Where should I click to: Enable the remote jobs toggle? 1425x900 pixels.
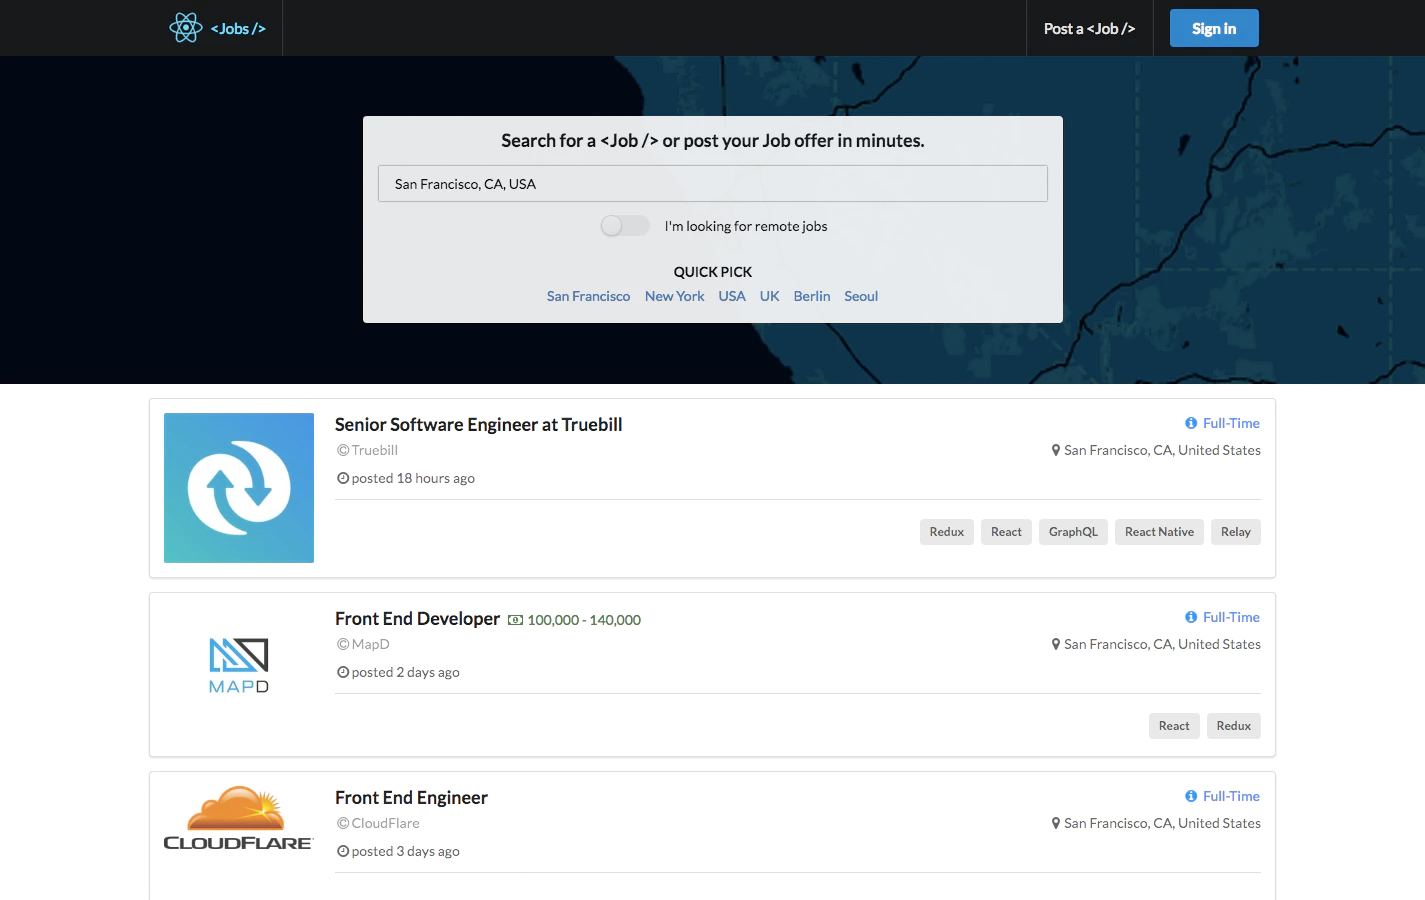(x=625, y=225)
